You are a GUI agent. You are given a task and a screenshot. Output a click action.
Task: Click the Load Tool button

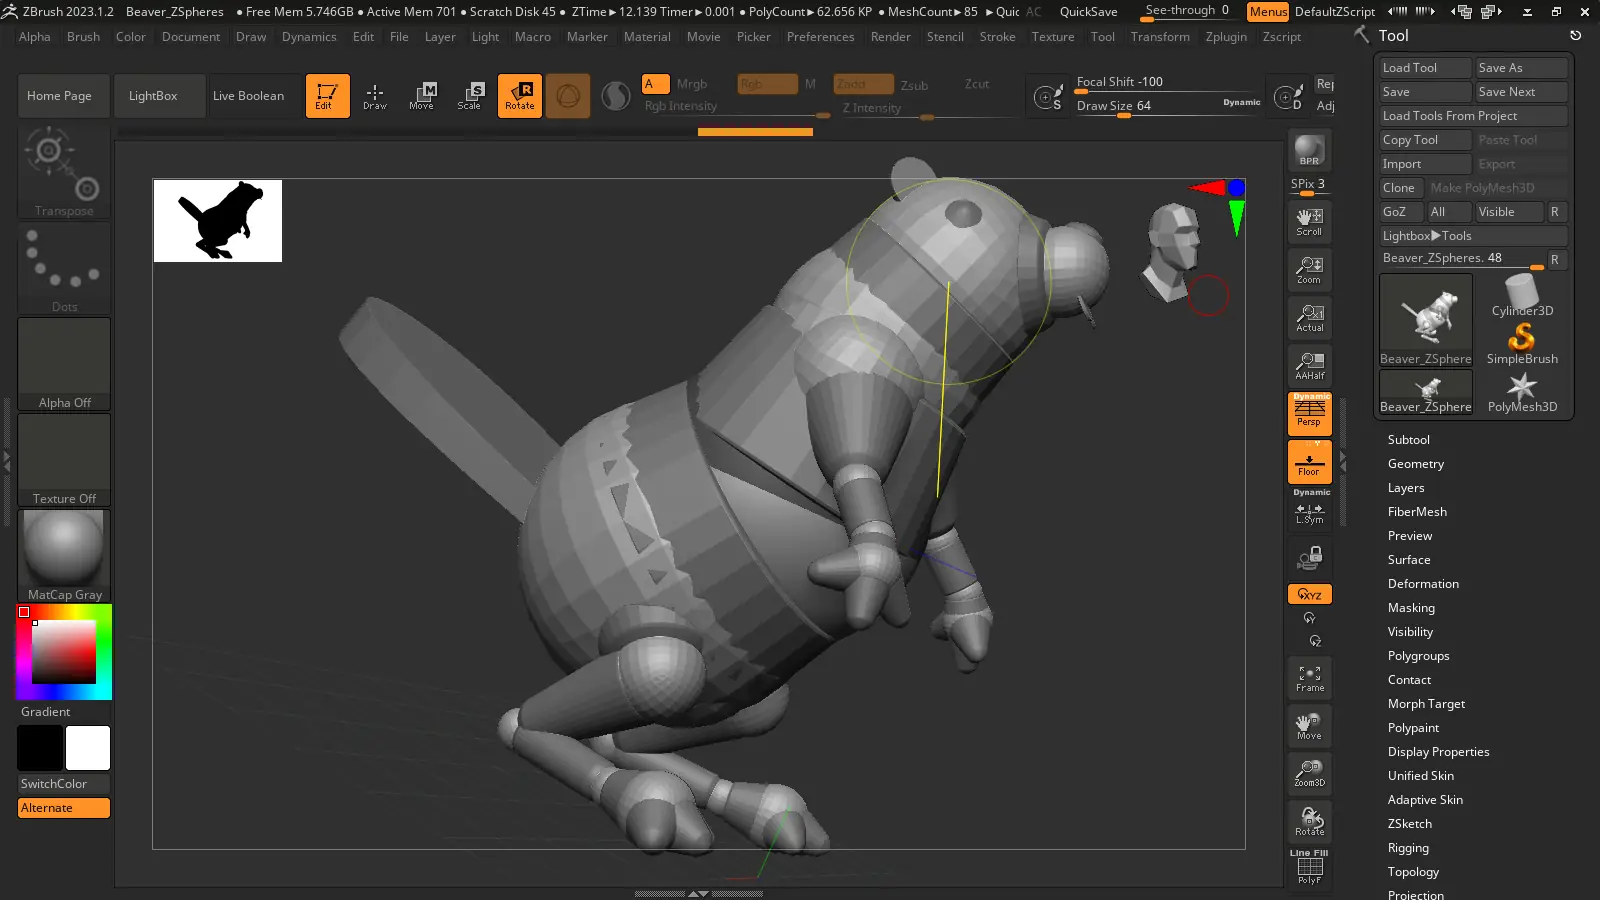[x=1424, y=68]
